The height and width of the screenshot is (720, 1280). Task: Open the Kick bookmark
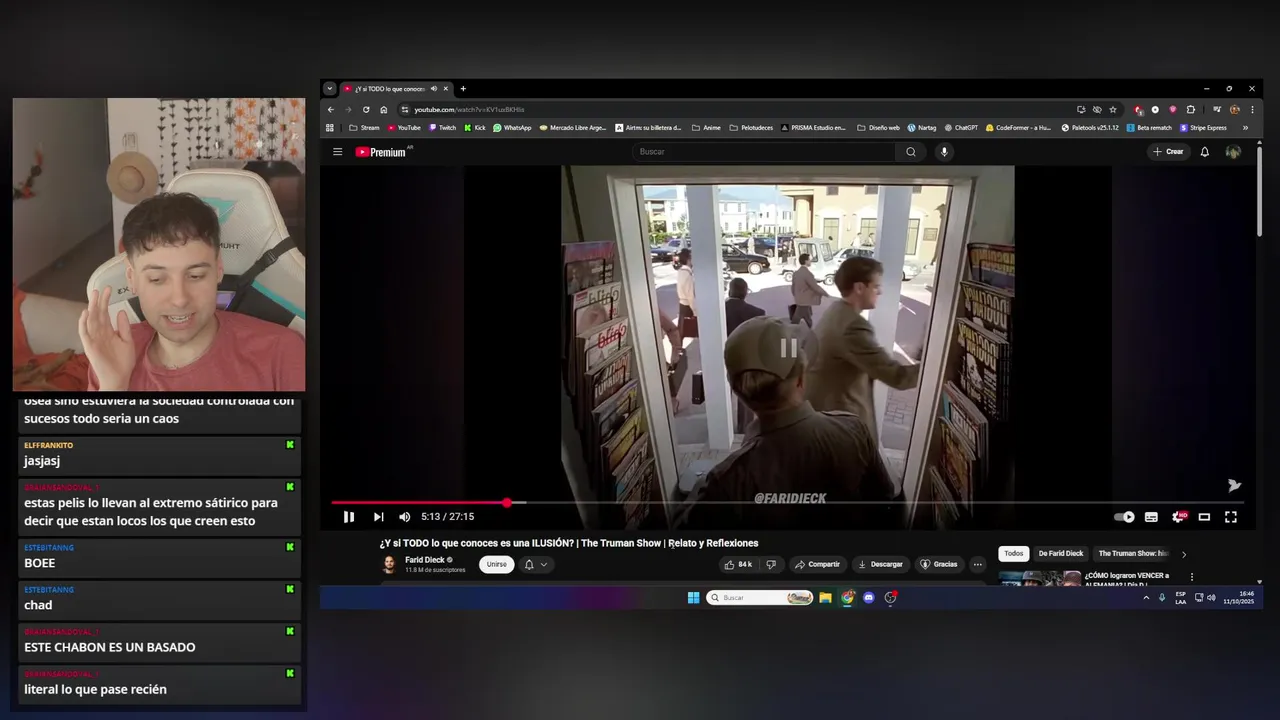[x=475, y=128]
